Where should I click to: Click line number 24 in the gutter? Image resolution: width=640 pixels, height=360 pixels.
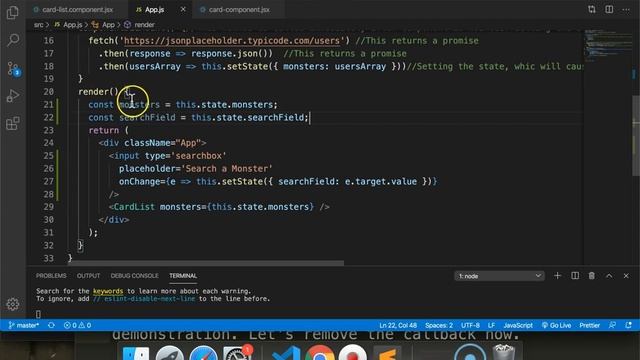49,143
